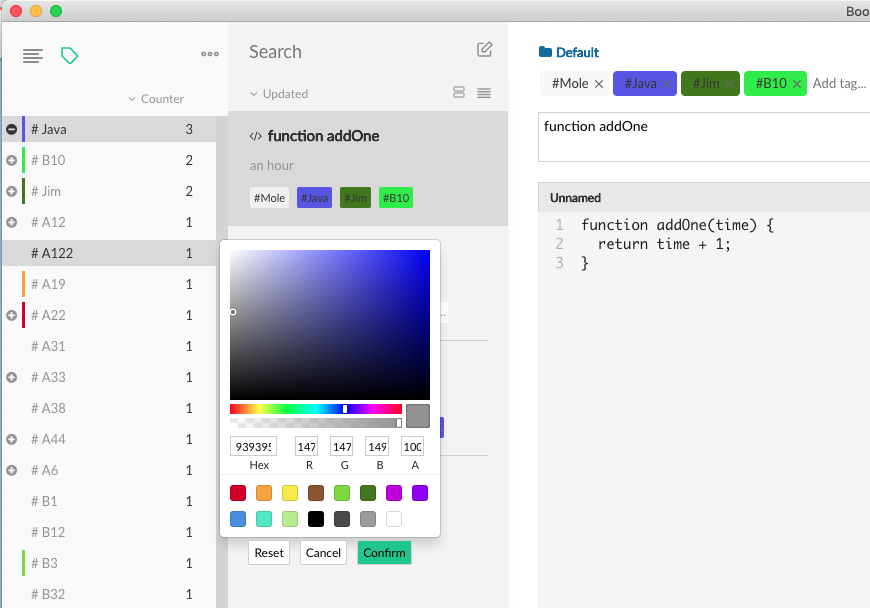
Task: Select the # B3 tag row
Action: pyautogui.click(x=109, y=564)
